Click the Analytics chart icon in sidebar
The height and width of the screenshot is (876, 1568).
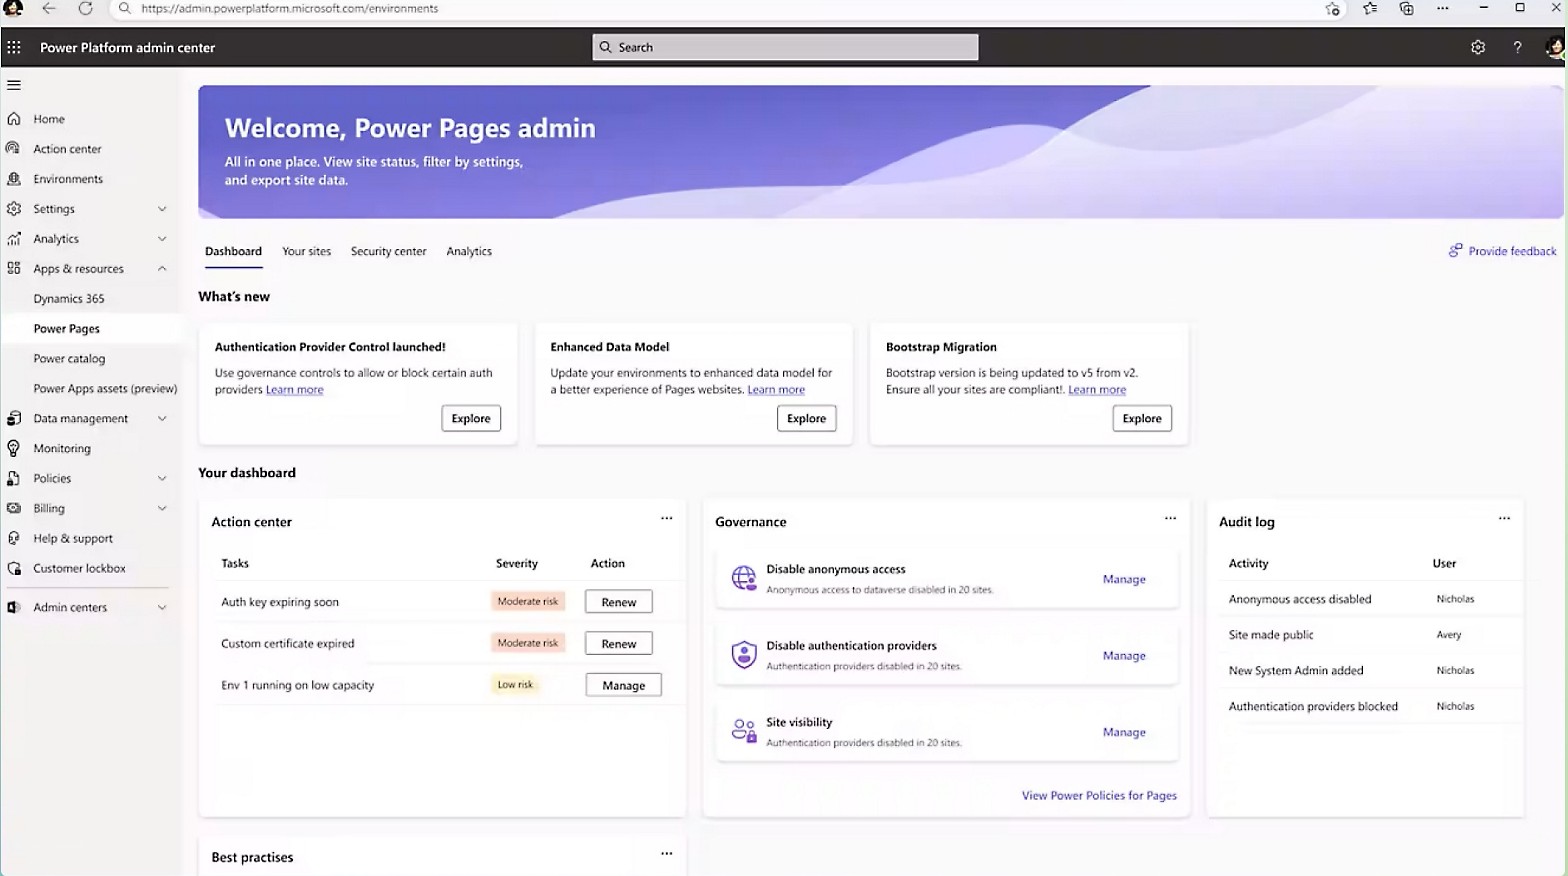[x=14, y=238]
